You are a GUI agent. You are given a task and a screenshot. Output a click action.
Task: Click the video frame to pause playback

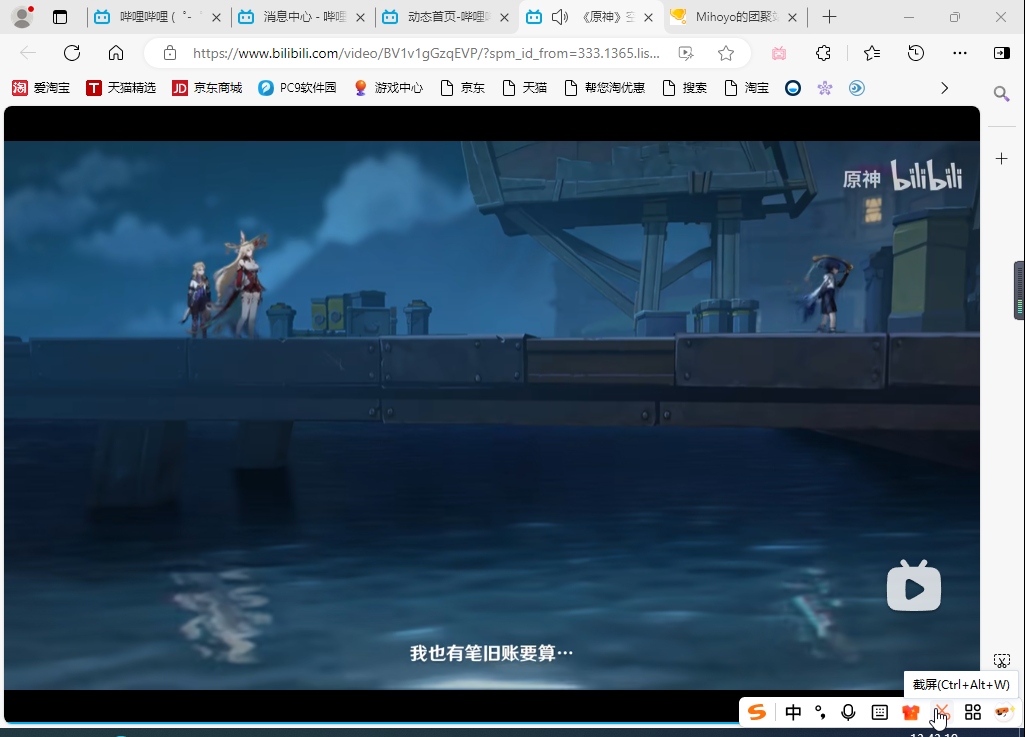492,415
